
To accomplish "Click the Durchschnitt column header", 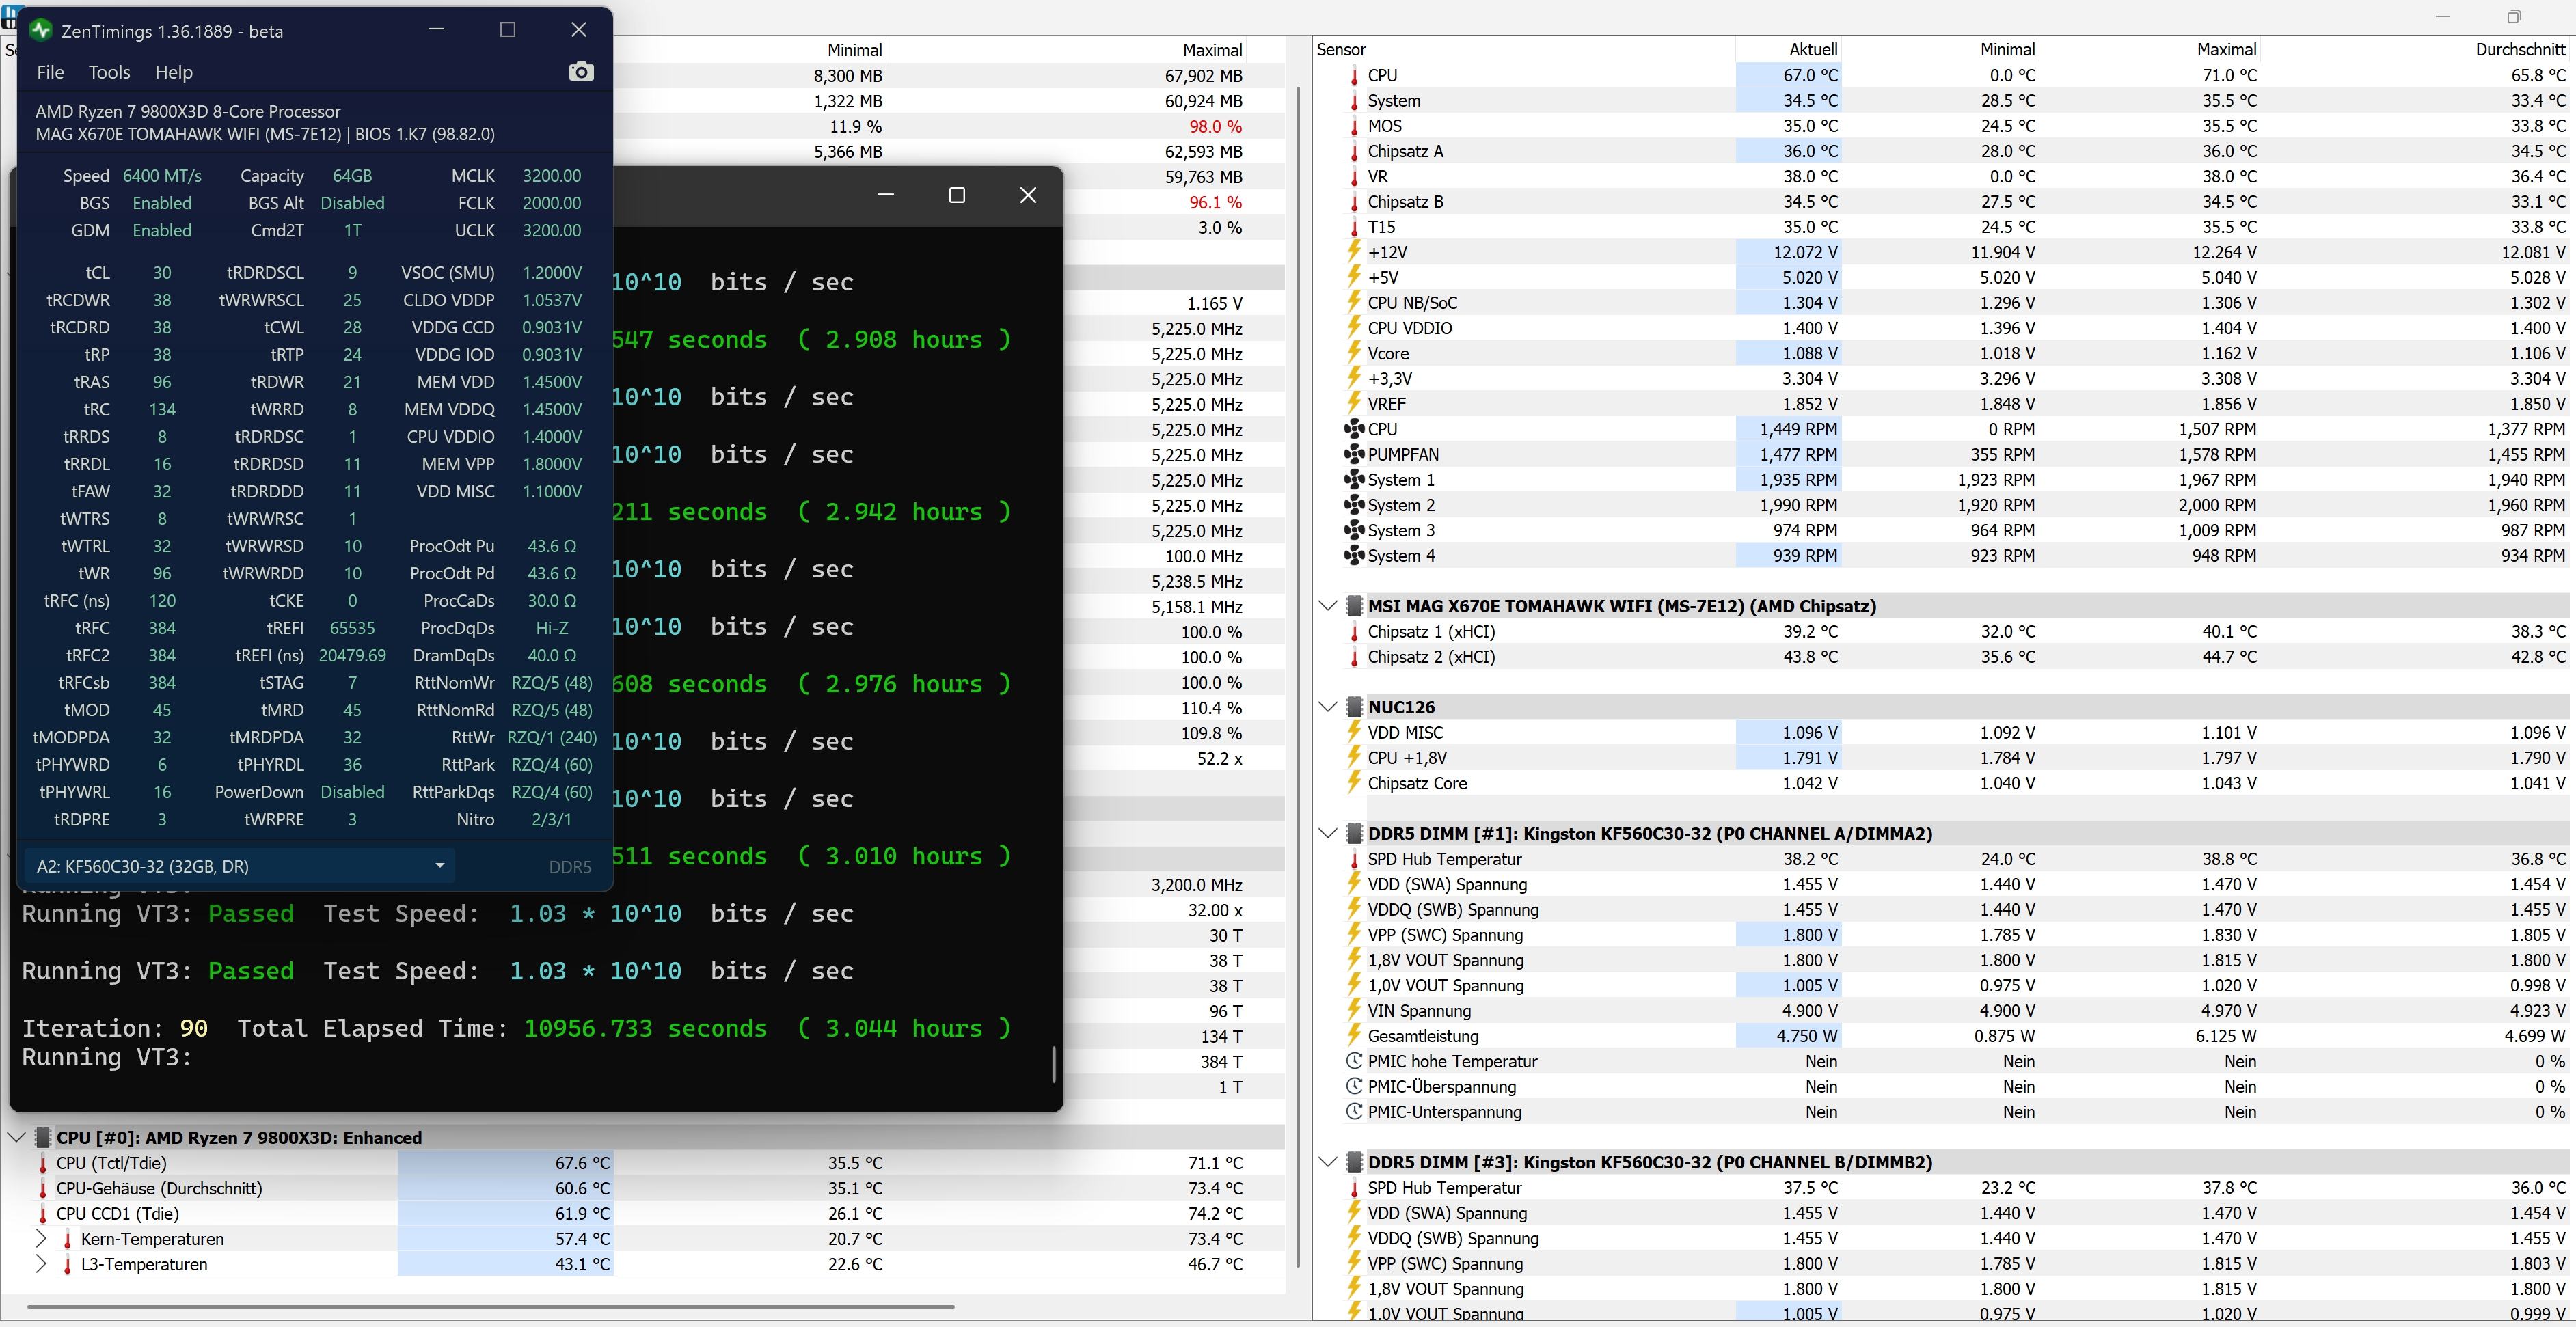I will coord(2519,49).
